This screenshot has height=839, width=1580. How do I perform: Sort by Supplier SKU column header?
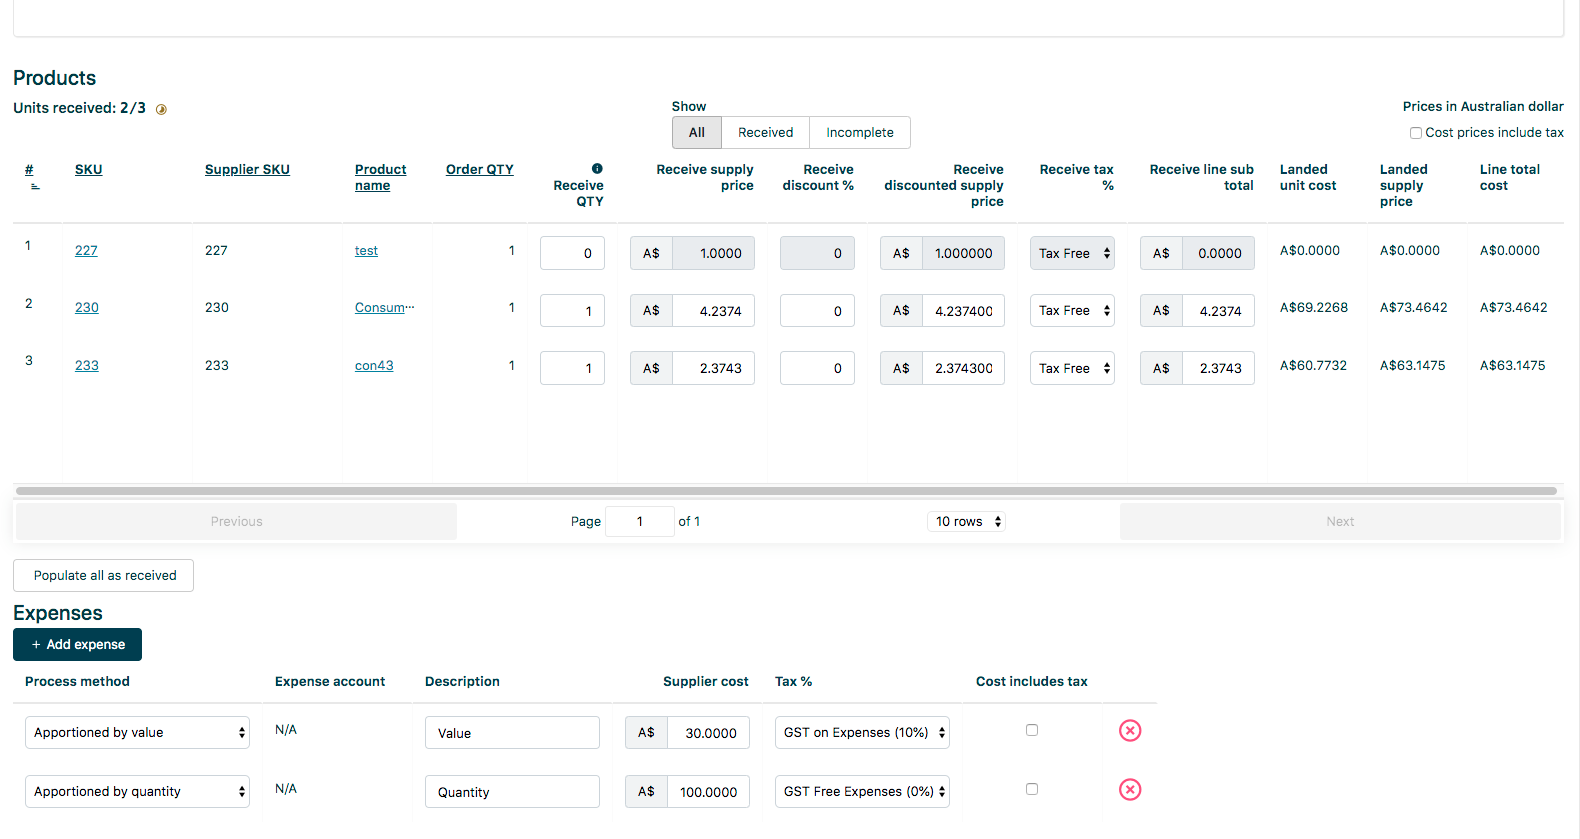point(247,169)
